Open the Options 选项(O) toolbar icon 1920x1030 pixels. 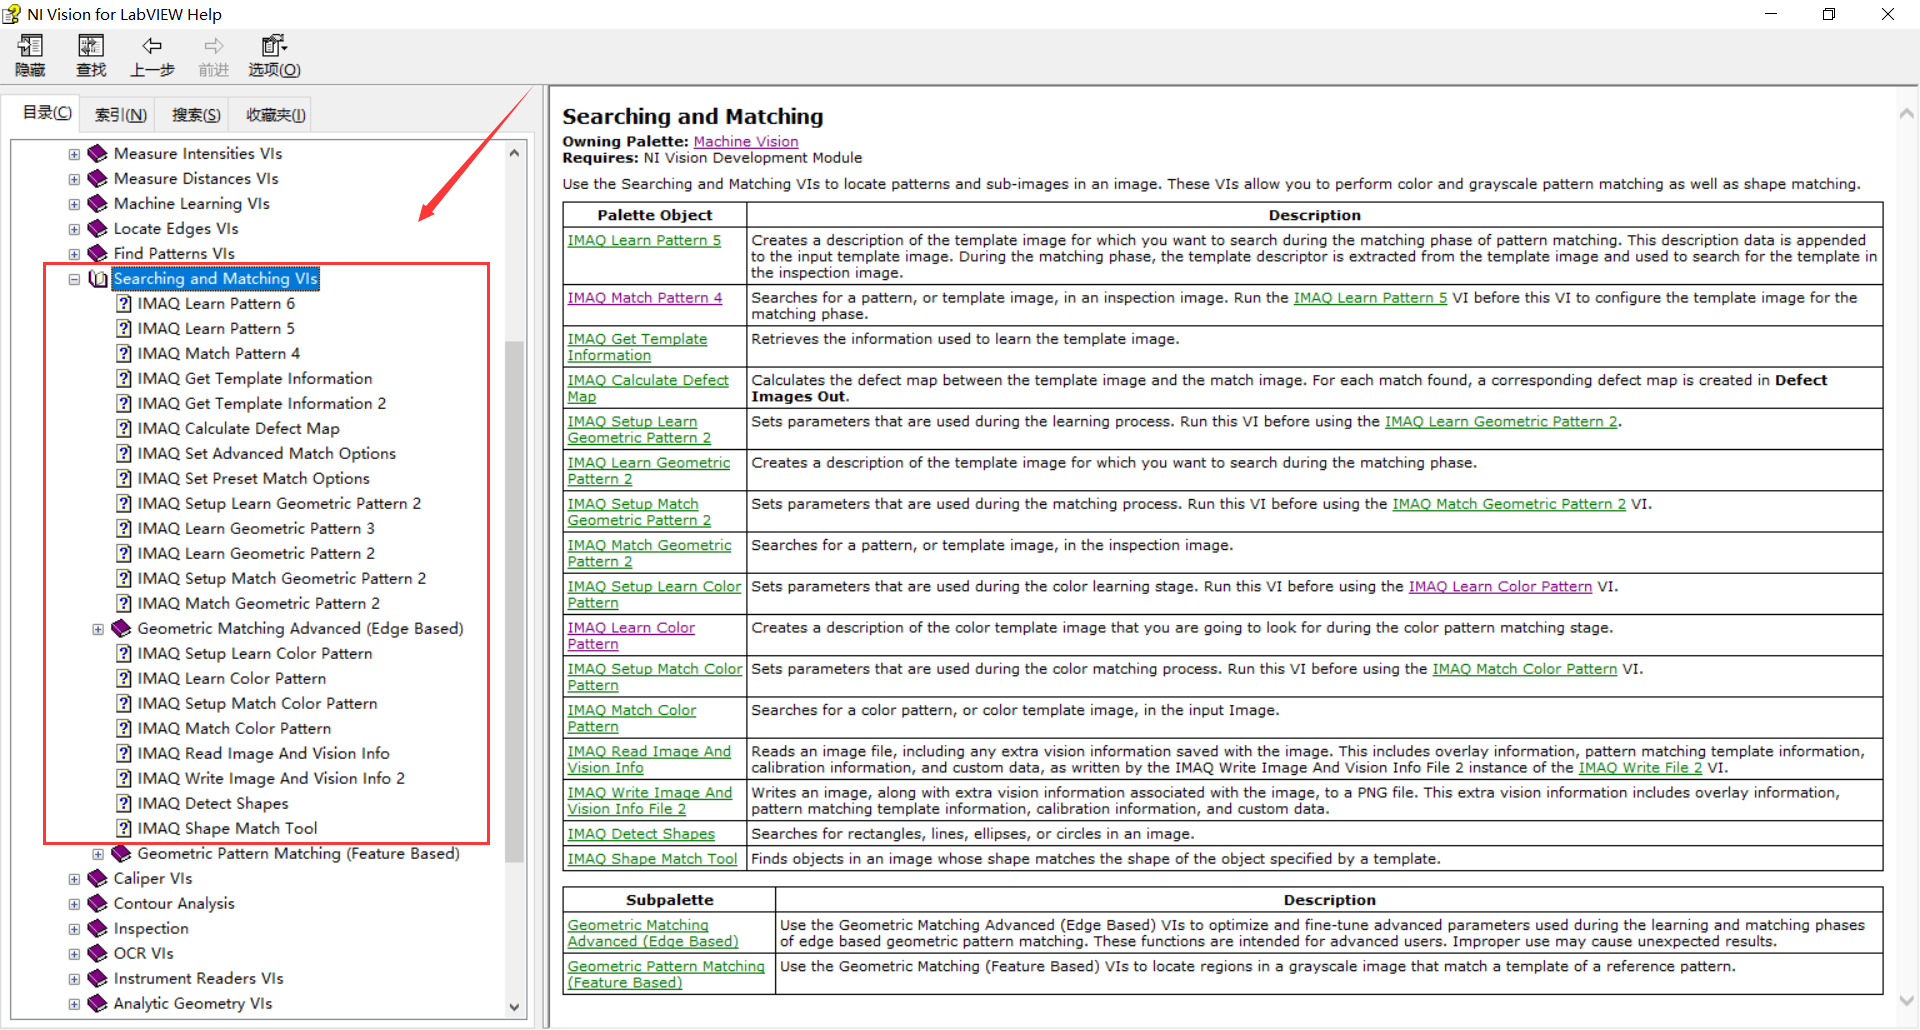[x=273, y=46]
